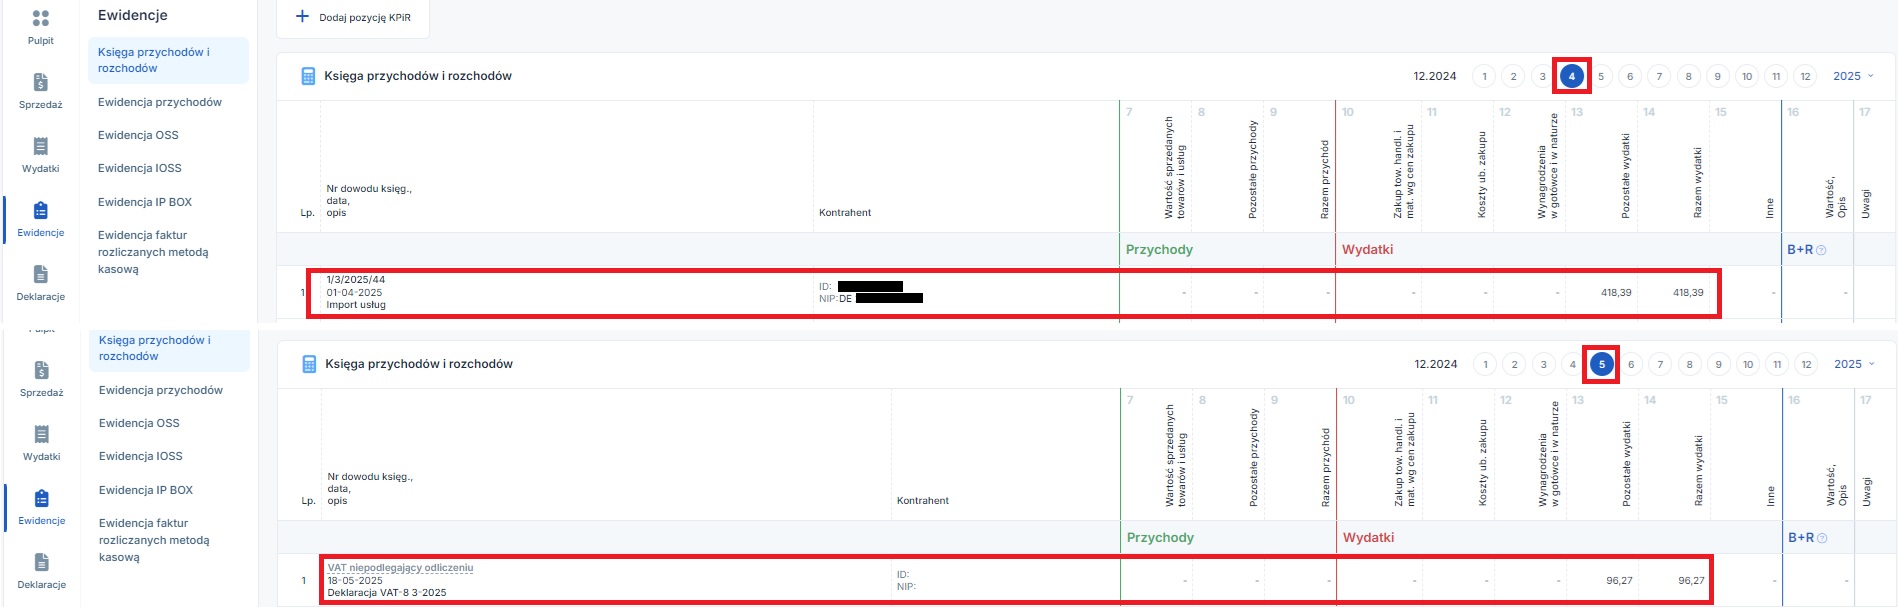The height and width of the screenshot is (609, 1898).
Task: Open Ewidencja OSS in upper submenu
Action: click(138, 135)
